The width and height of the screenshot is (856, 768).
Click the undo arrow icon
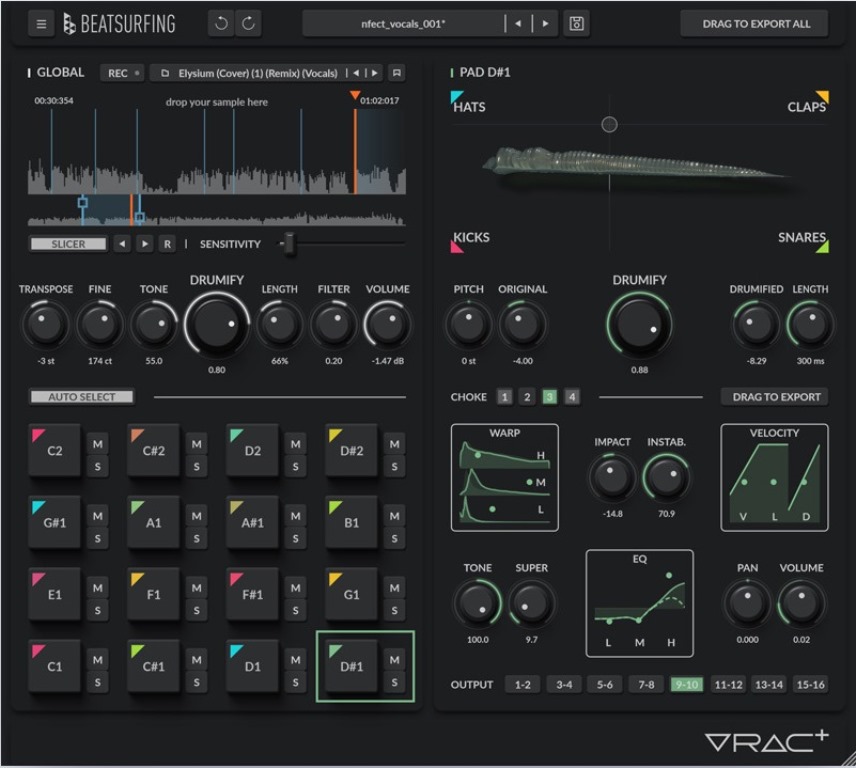[x=221, y=23]
